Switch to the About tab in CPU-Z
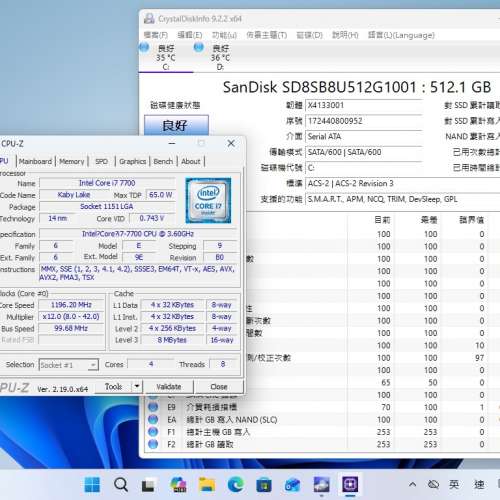Viewport: 500px width, 500px height. pos(191,161)
